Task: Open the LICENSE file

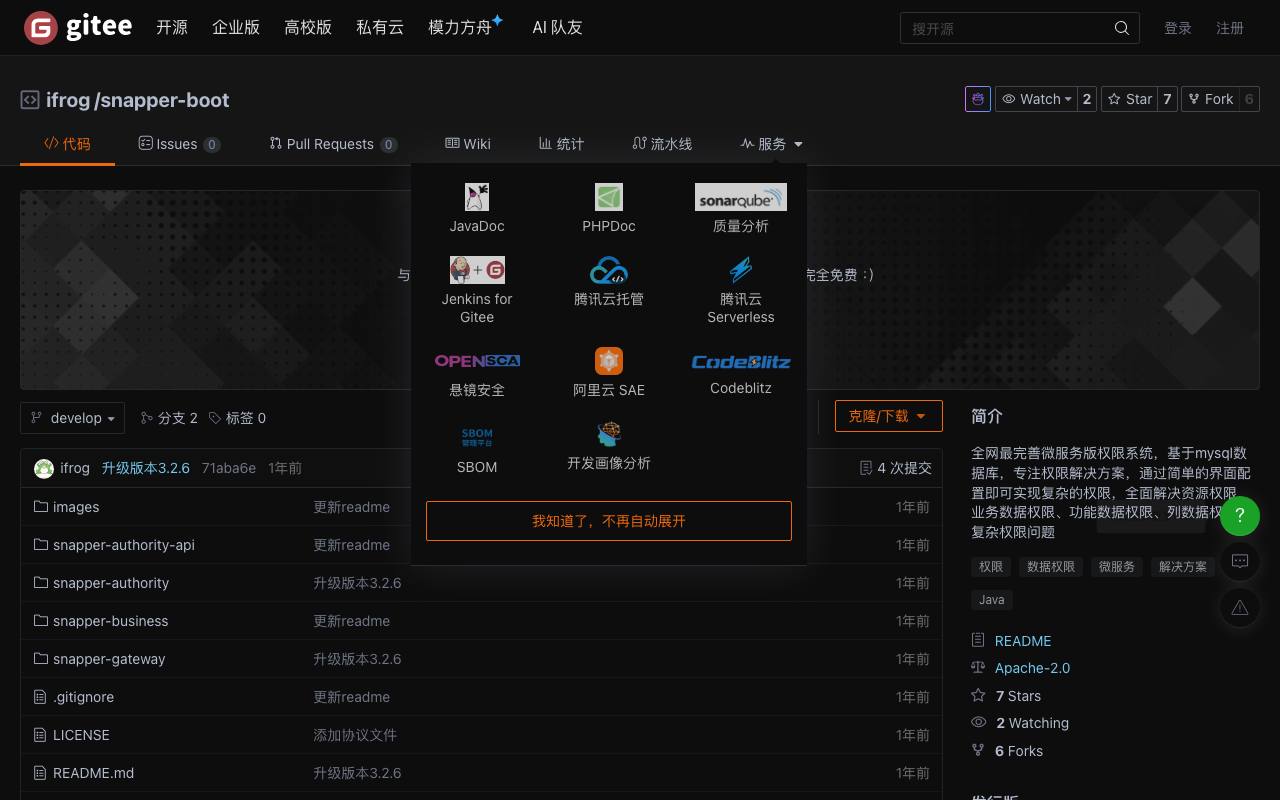Action: pos(81,735)
